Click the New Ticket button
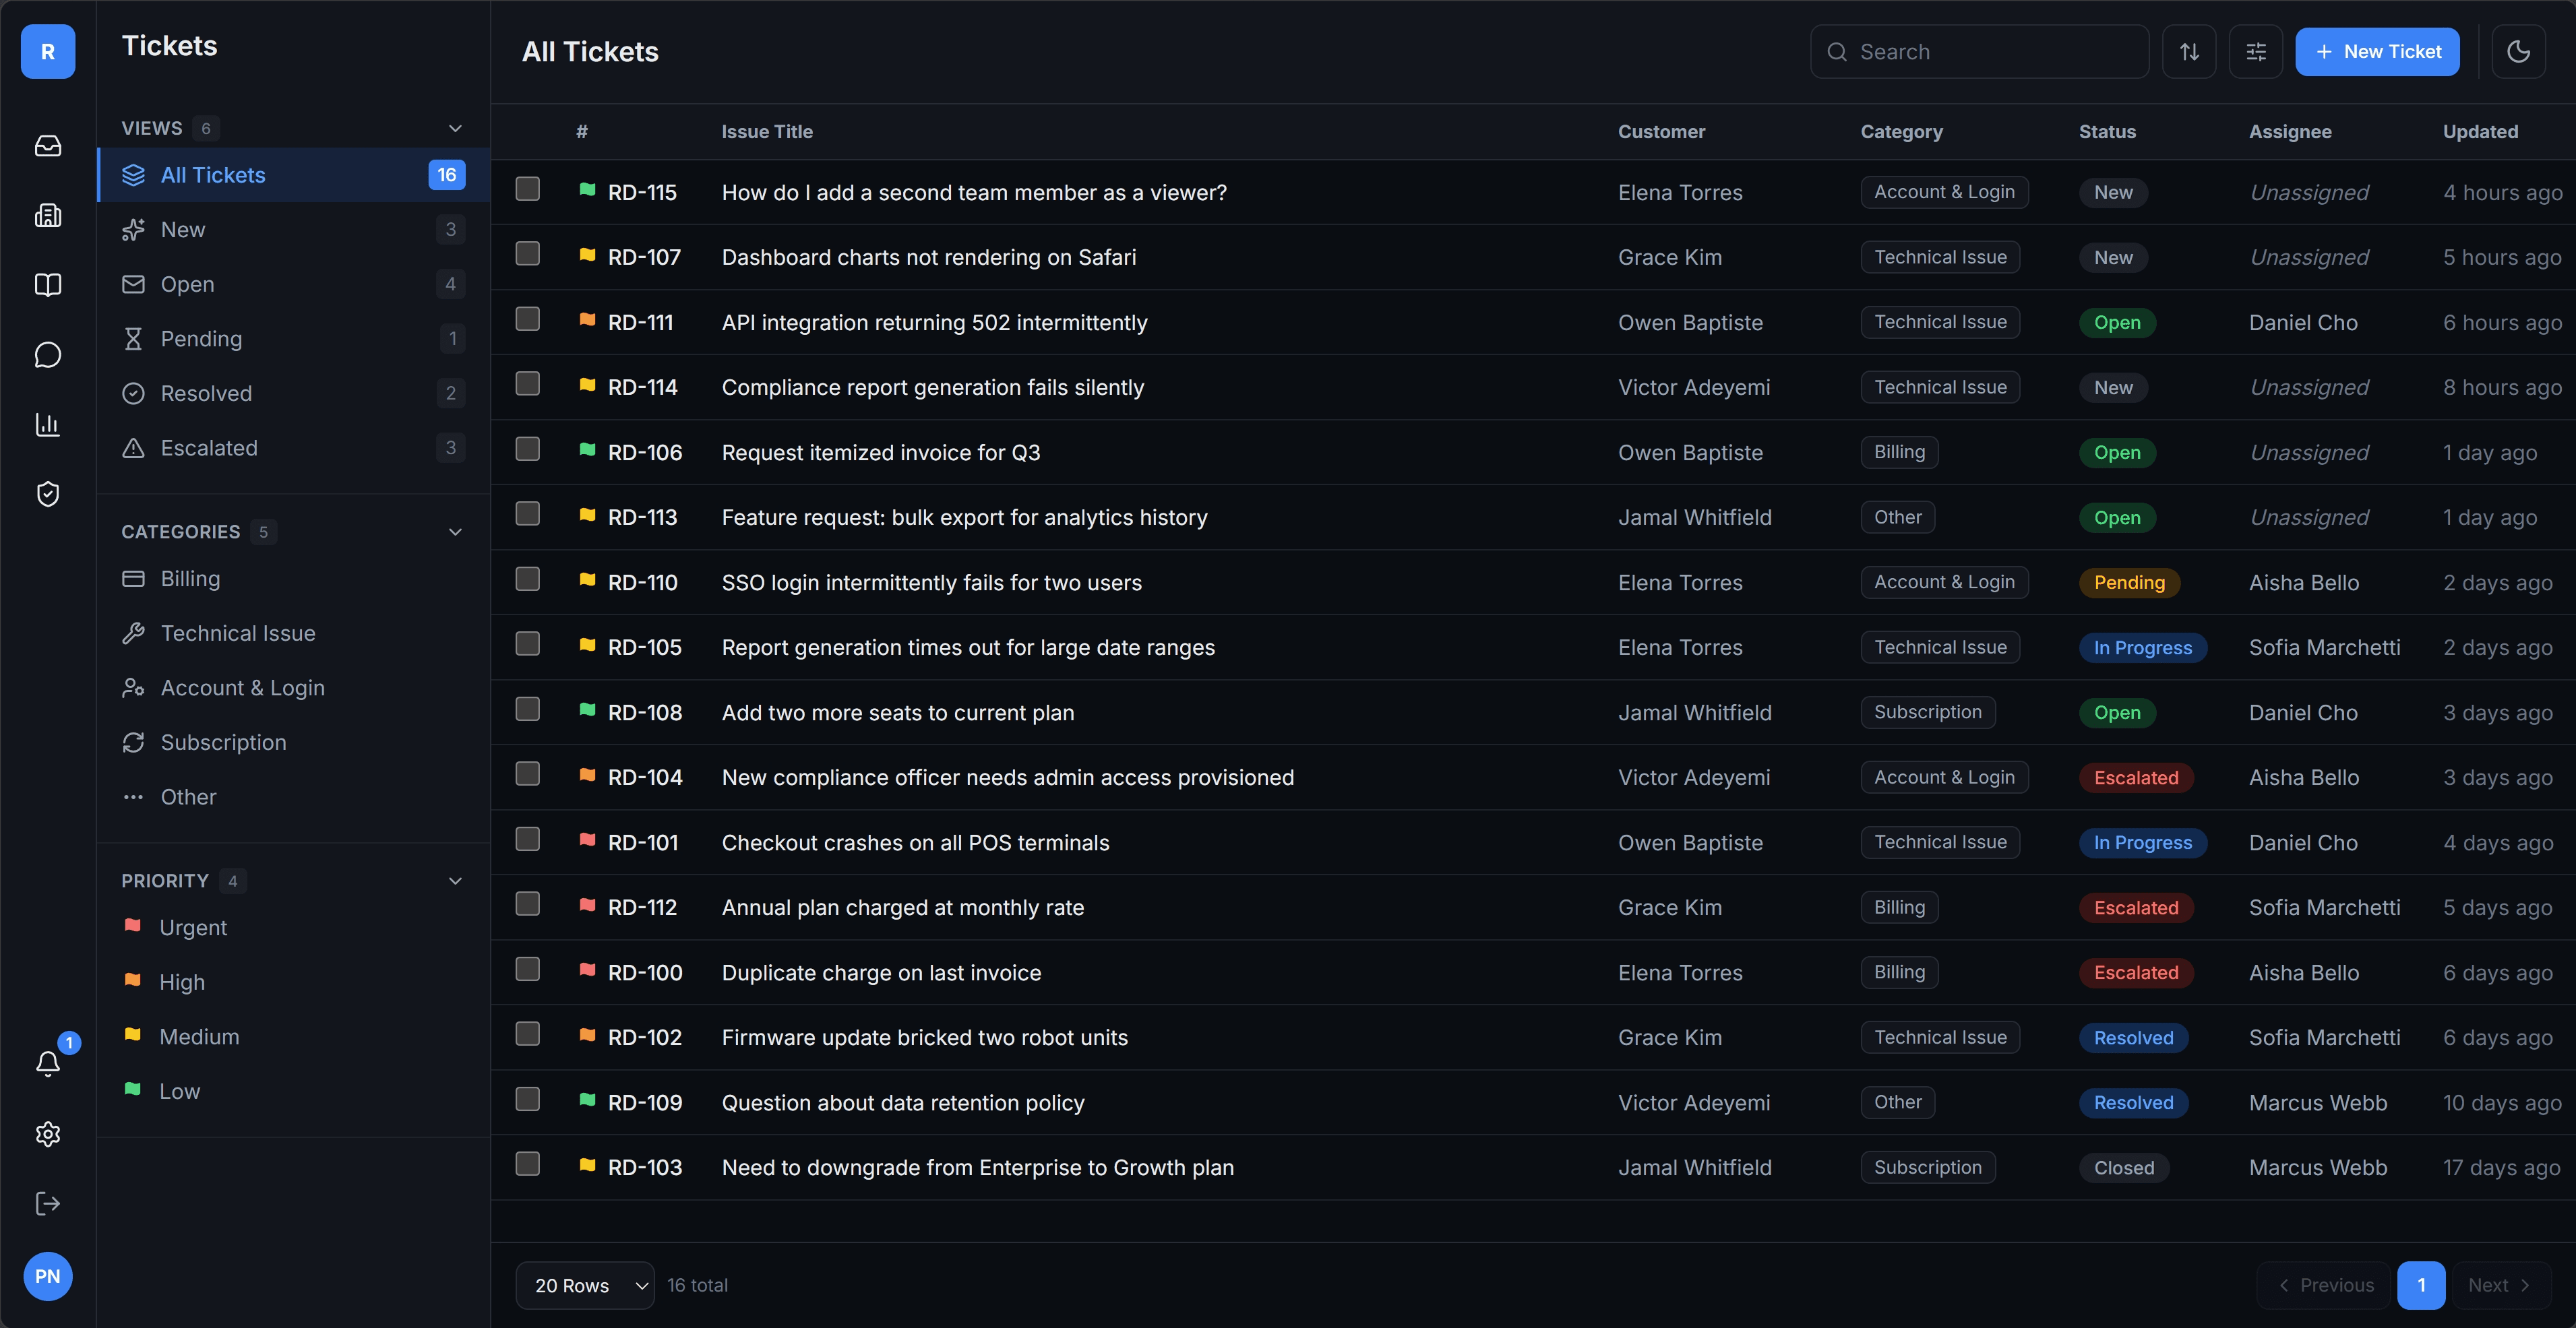 click(x=2377, y=52)
